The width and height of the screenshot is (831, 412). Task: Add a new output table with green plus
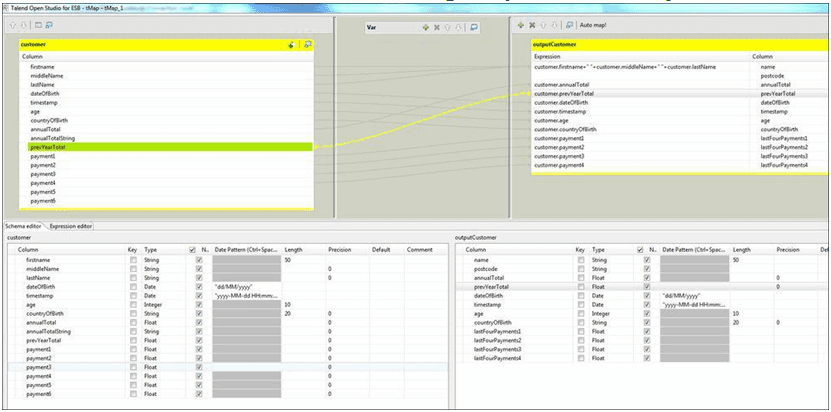520,24
